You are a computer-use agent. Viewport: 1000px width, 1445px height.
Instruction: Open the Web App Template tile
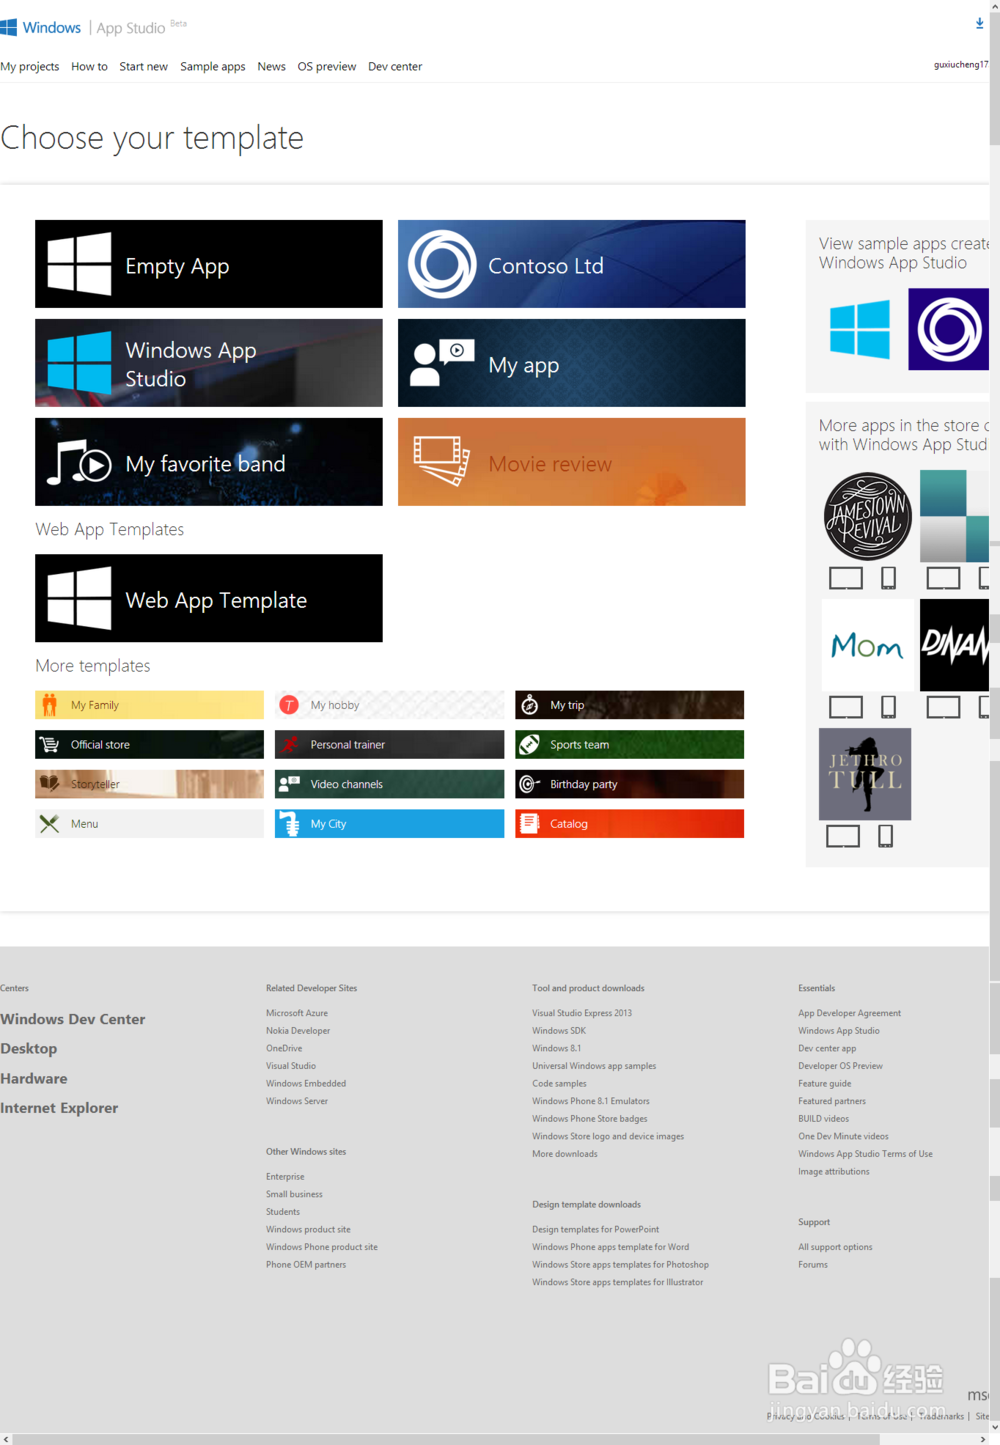[209, 598]
